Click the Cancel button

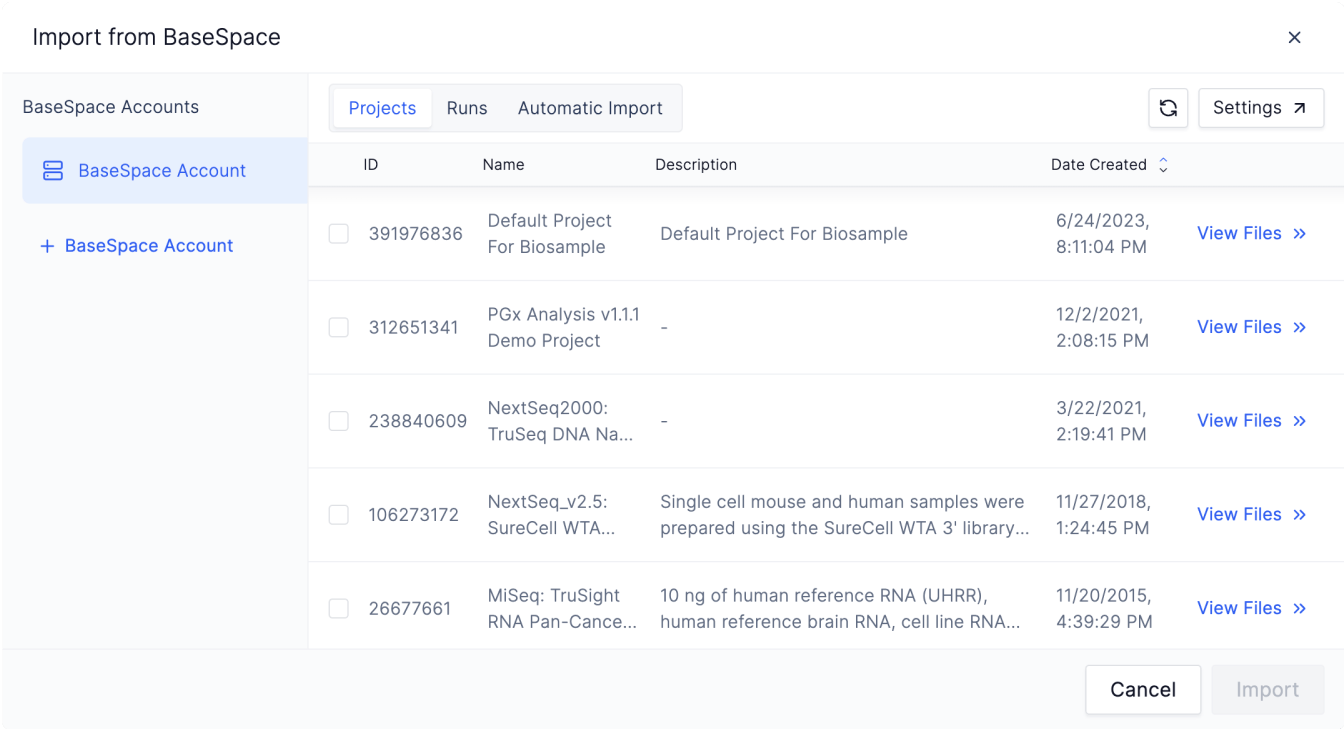[1143, 690]
